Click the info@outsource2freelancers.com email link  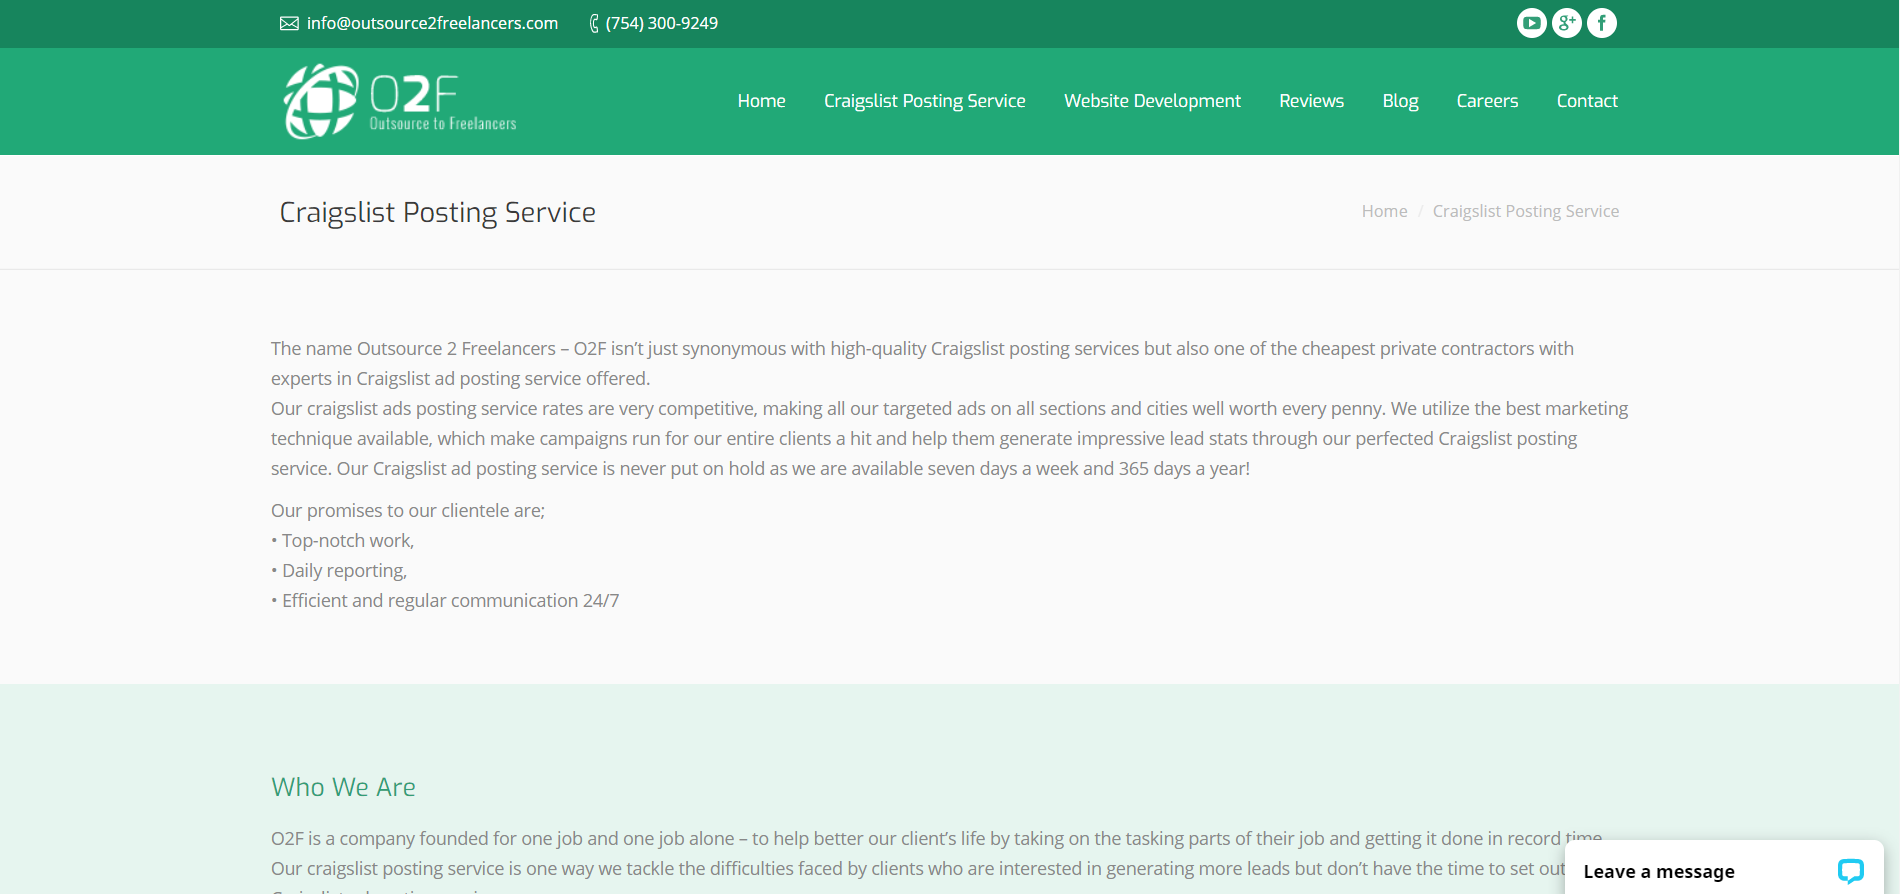coord(432,23)
